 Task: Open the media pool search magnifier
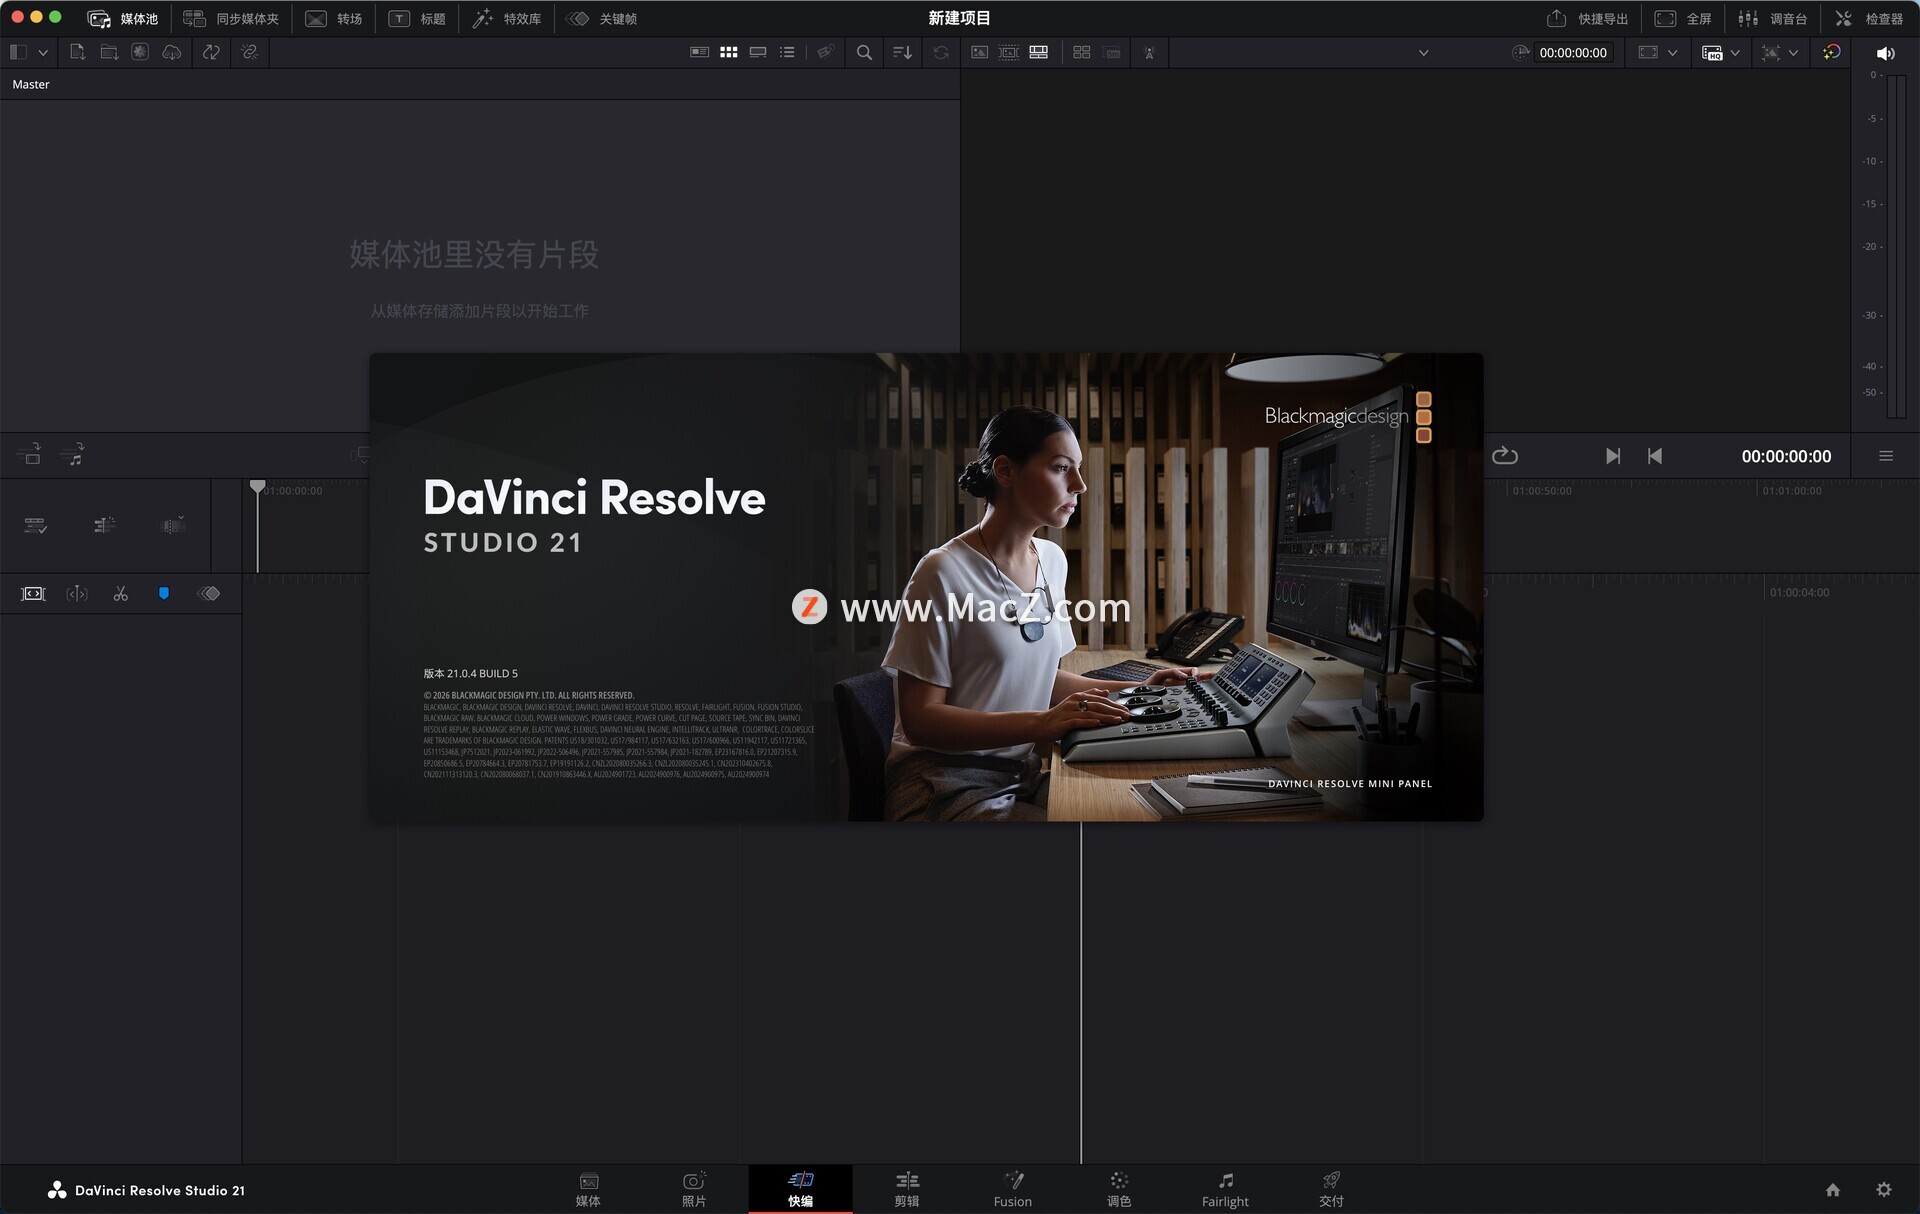pos(864,52)
